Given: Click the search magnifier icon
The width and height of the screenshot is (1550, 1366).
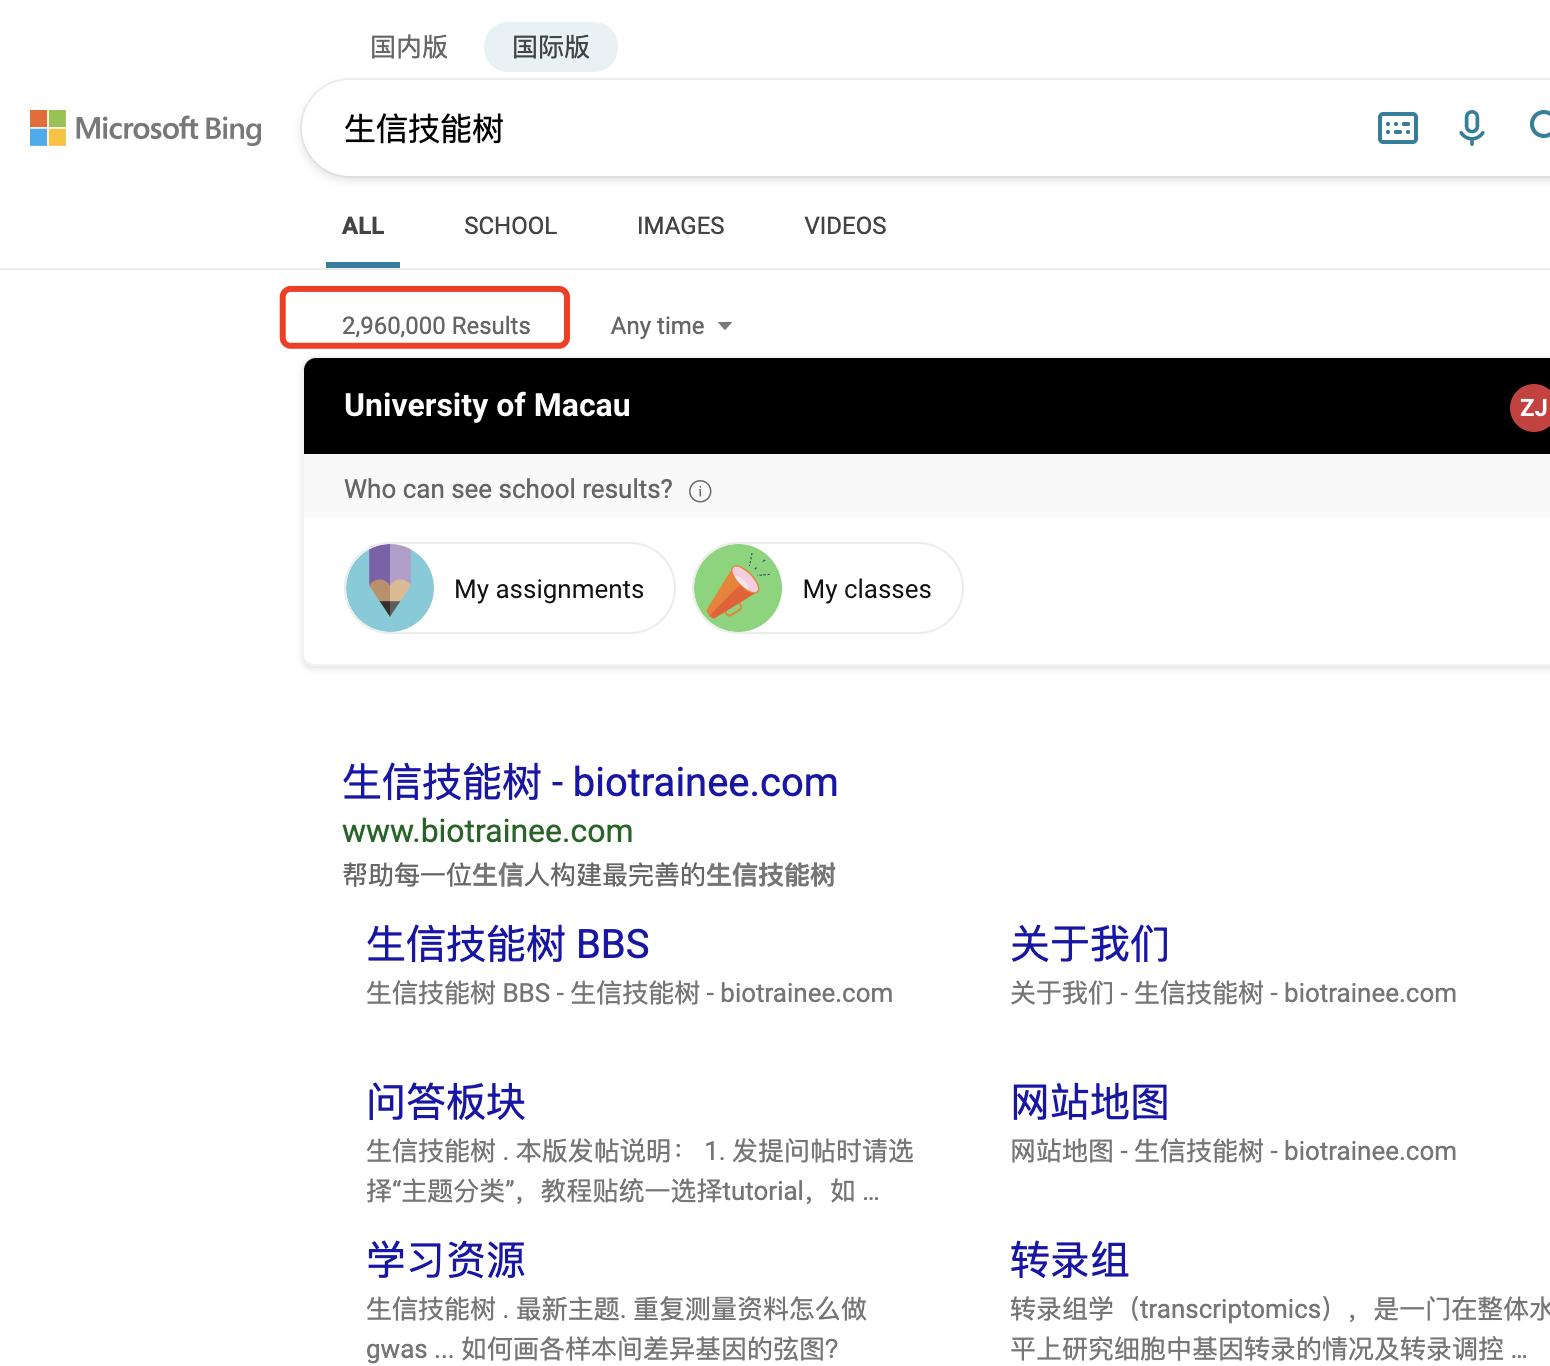Looking at the screenshot, I should [1540, 126].
